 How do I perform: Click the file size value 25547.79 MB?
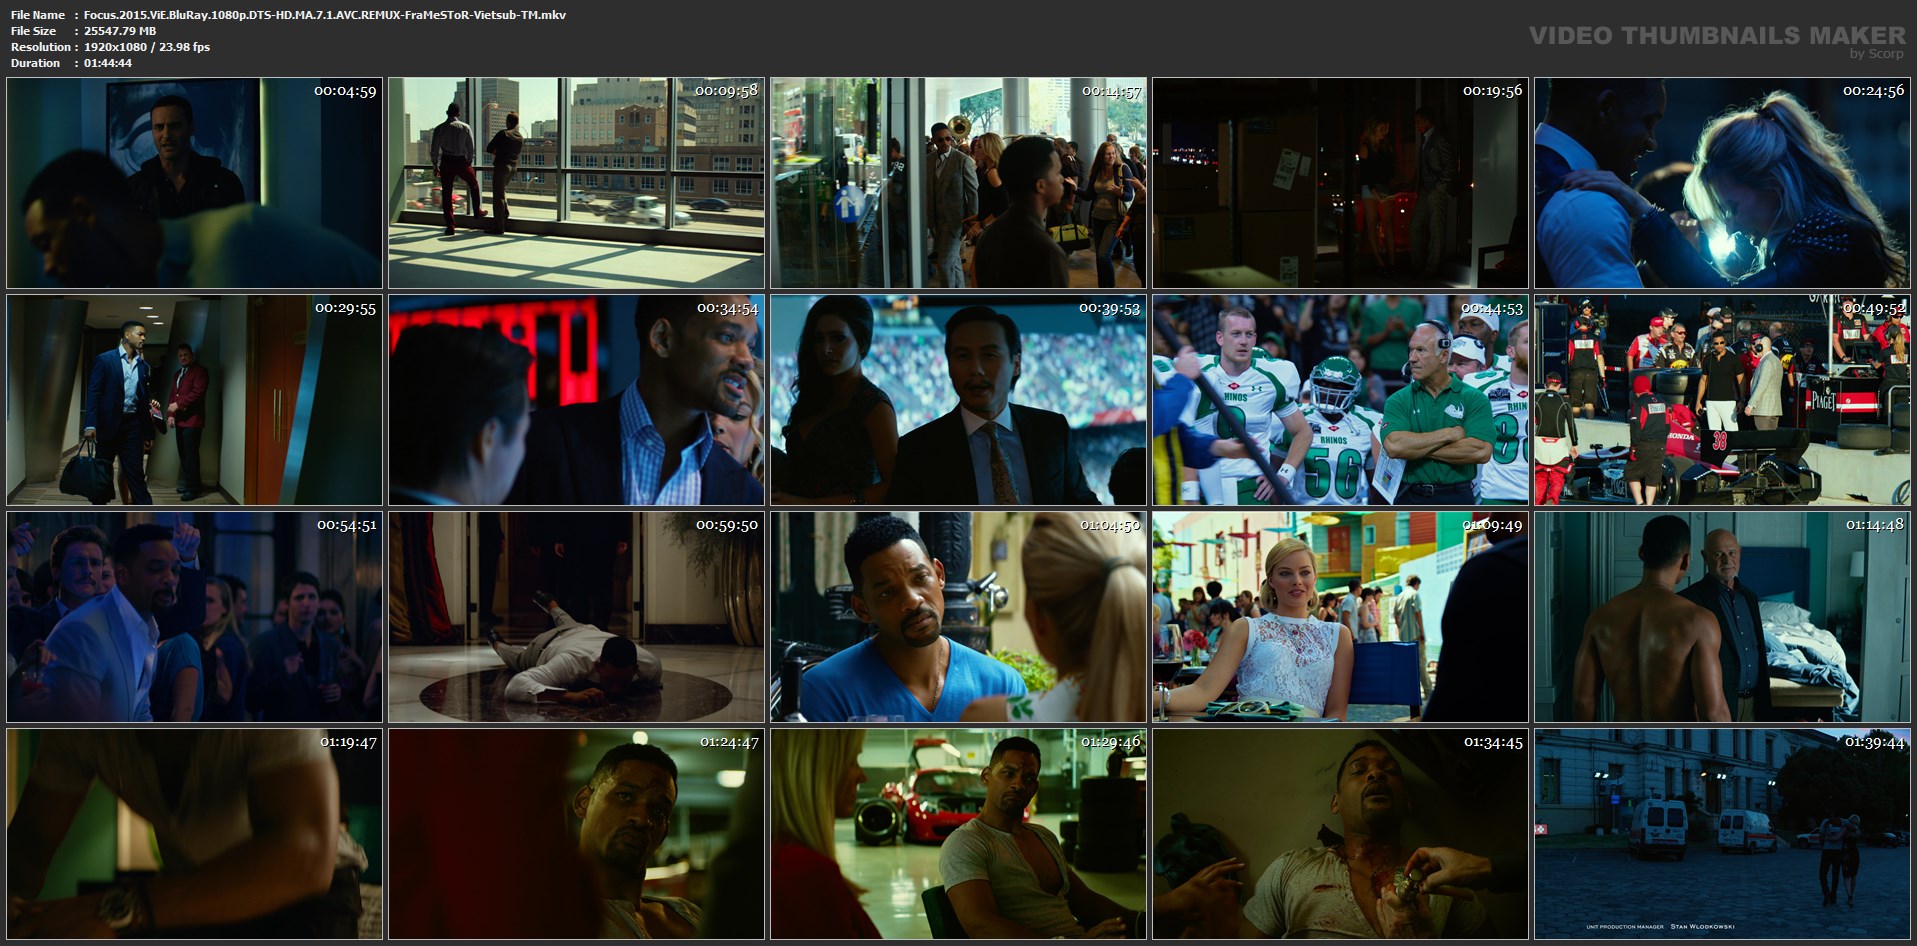click(x=120, y=31)
